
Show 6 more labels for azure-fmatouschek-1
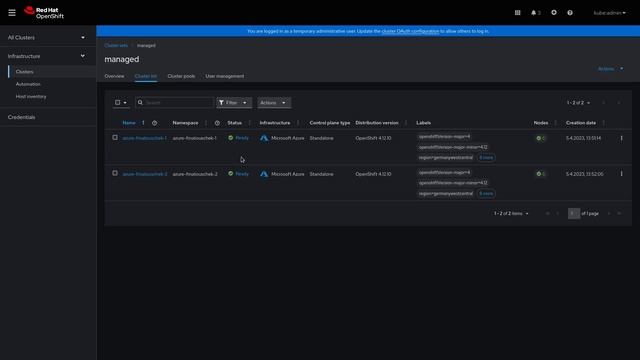[486, 158]
